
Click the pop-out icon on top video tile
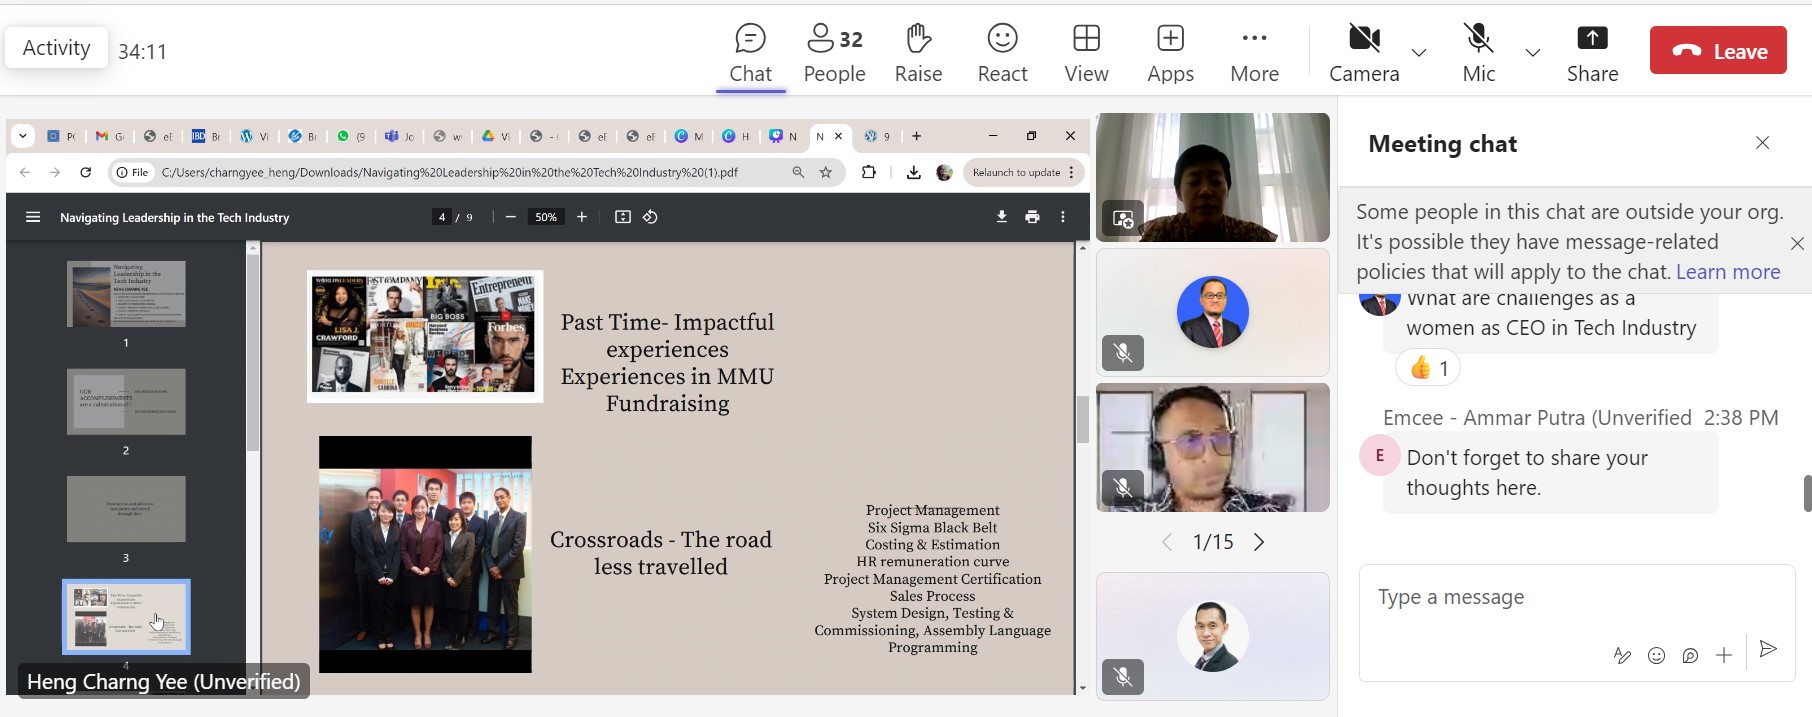click(x=1123, y=218)
